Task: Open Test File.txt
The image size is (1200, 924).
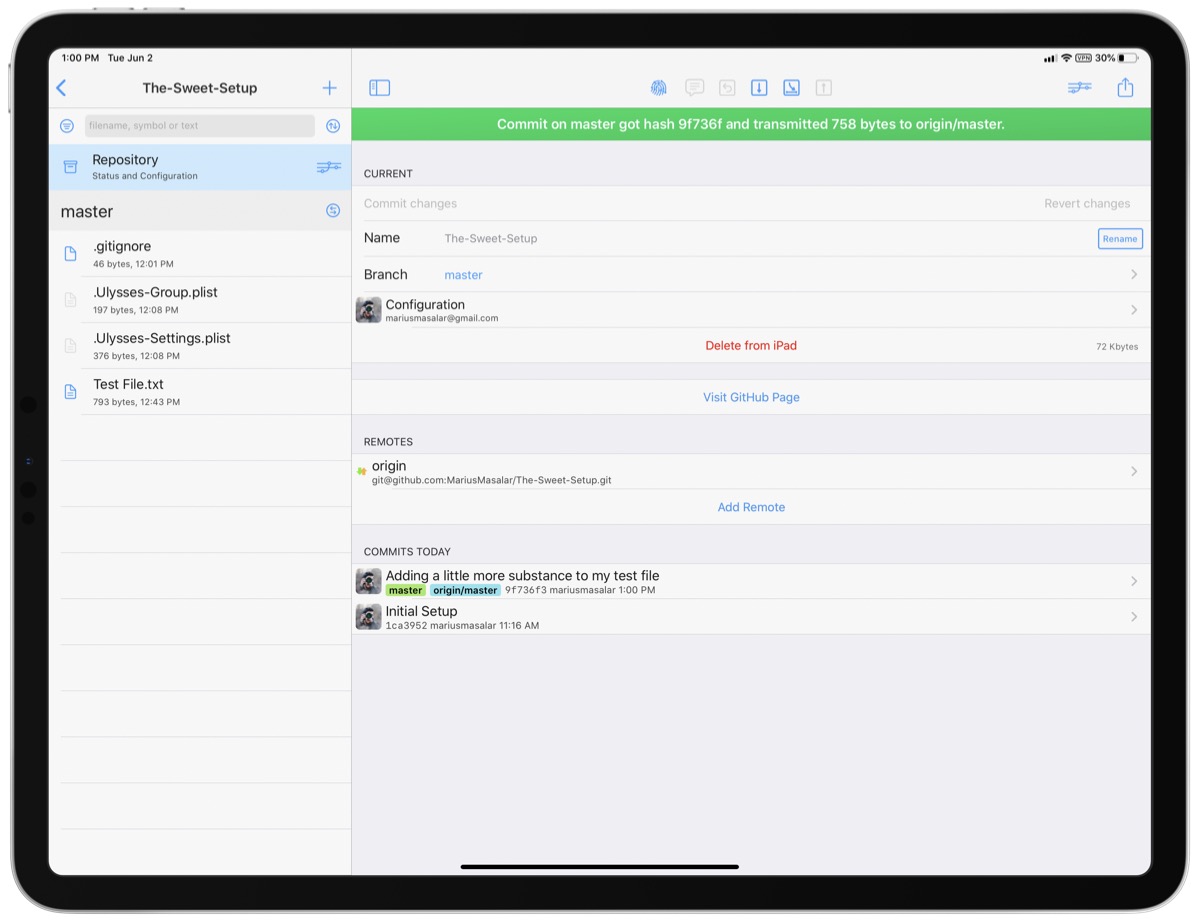Action: click(200, 392)
